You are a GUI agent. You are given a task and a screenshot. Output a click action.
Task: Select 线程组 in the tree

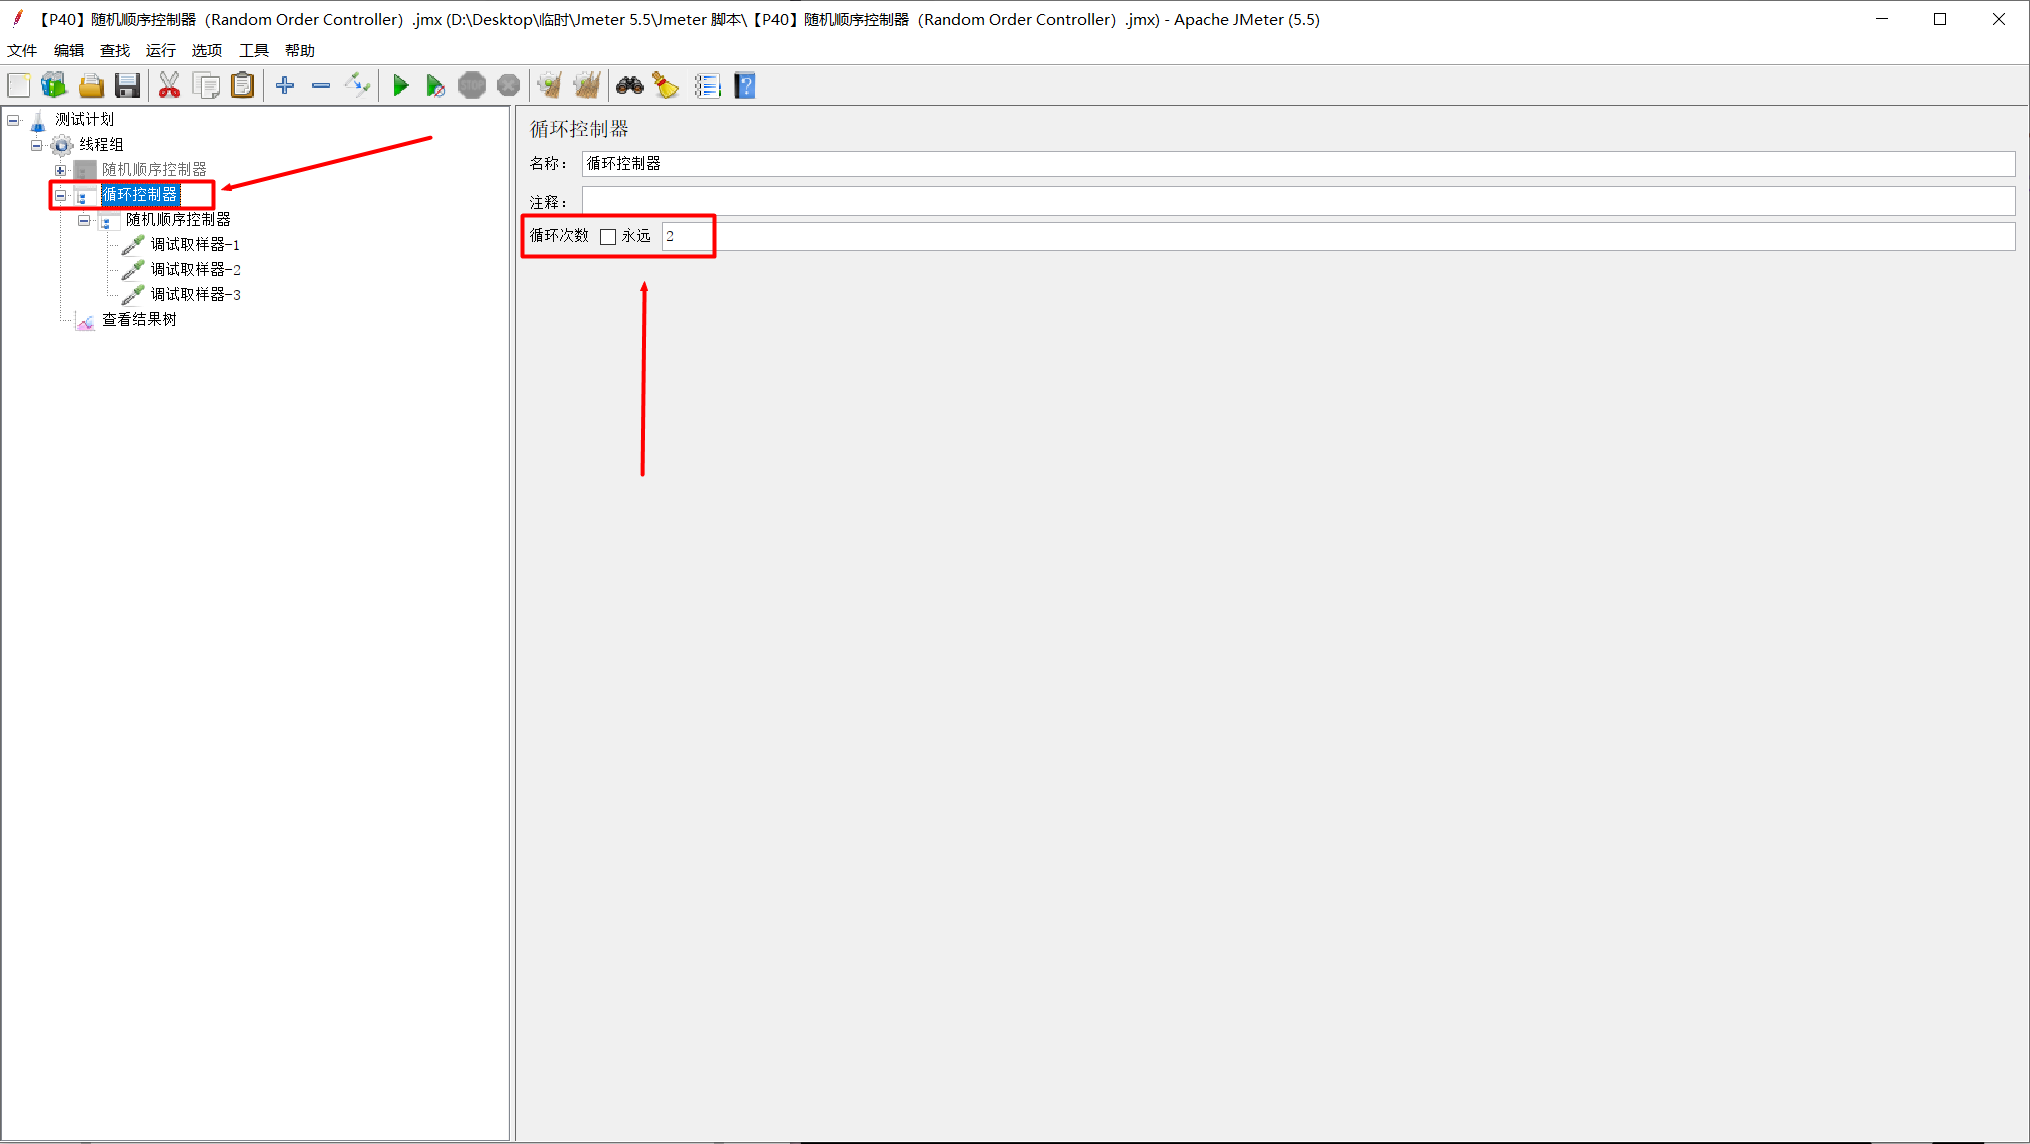(x=101, y=145)
